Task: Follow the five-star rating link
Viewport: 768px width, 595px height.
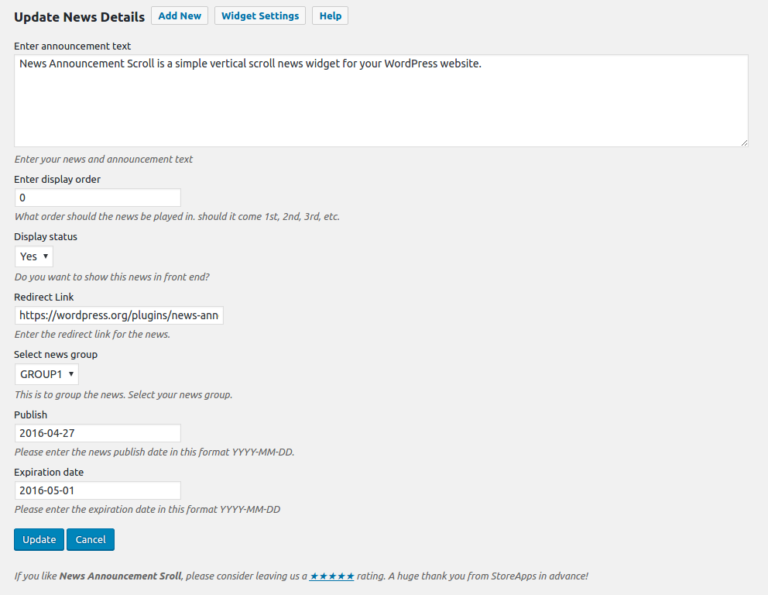Action: tap(332, 577)
